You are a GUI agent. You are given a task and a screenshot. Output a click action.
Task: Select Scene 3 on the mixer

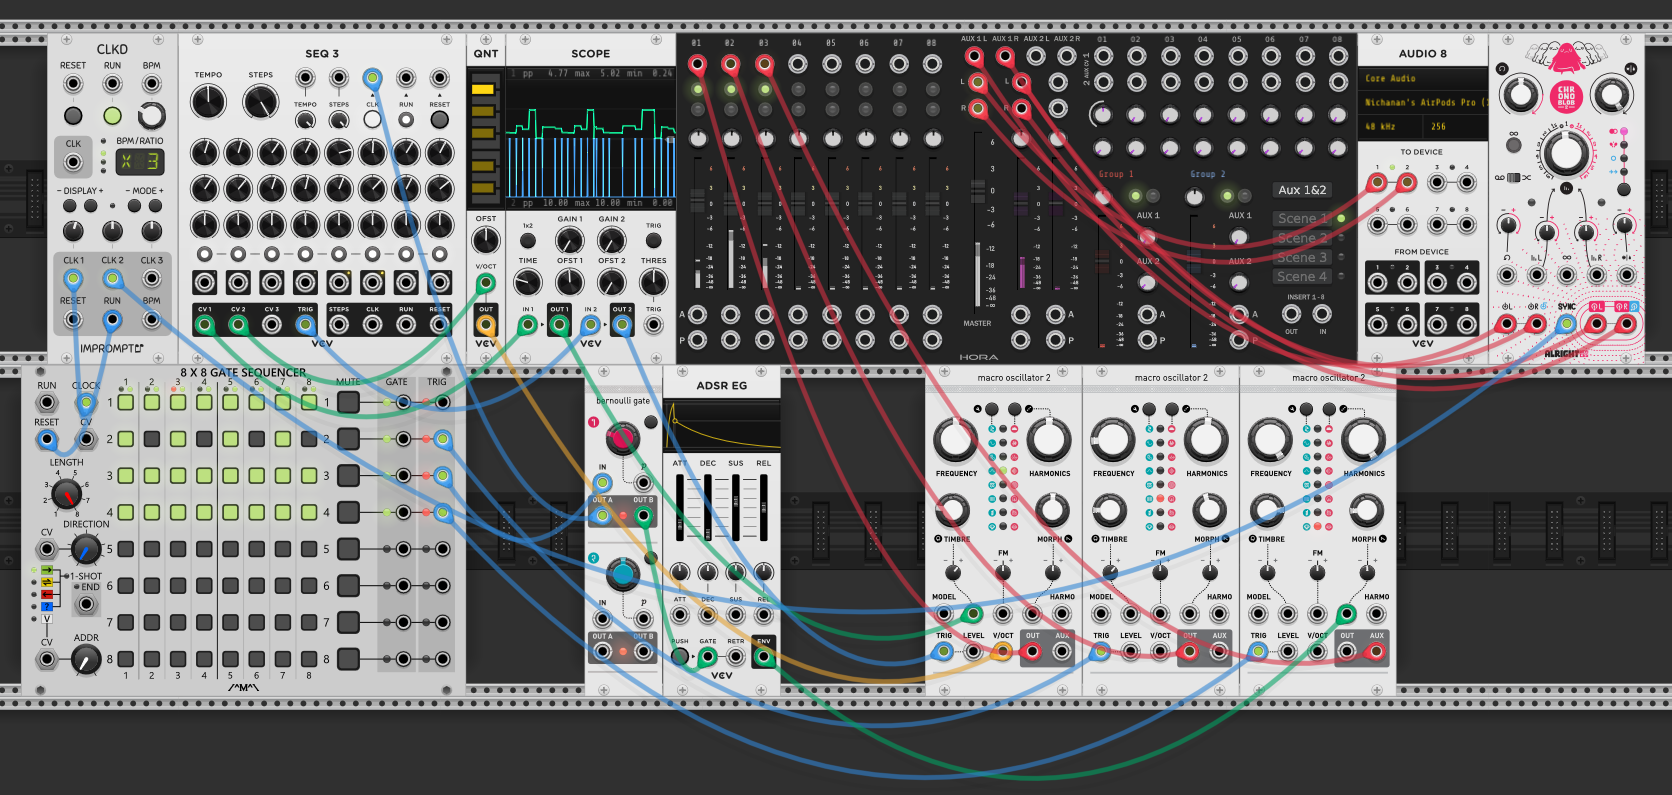point(1302,257)
